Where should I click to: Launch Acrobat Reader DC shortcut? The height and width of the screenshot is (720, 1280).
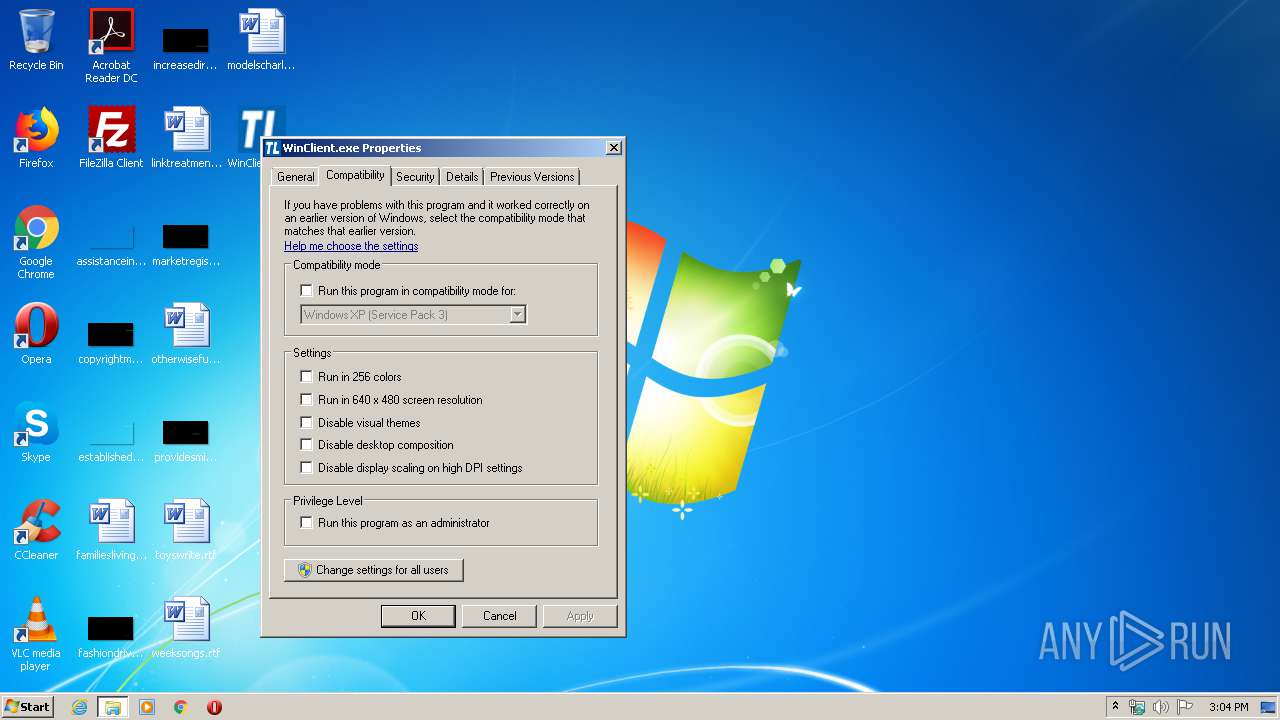(x=111, y=45)
